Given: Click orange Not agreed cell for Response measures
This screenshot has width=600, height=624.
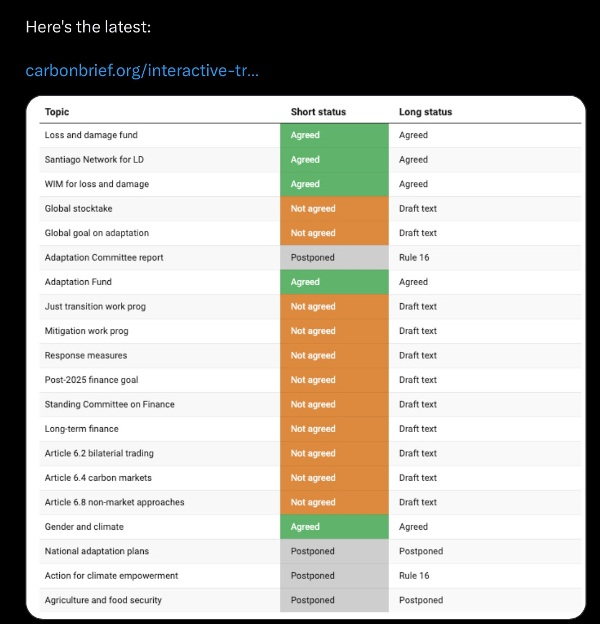Looking at the screenshot, I should 334,356.
